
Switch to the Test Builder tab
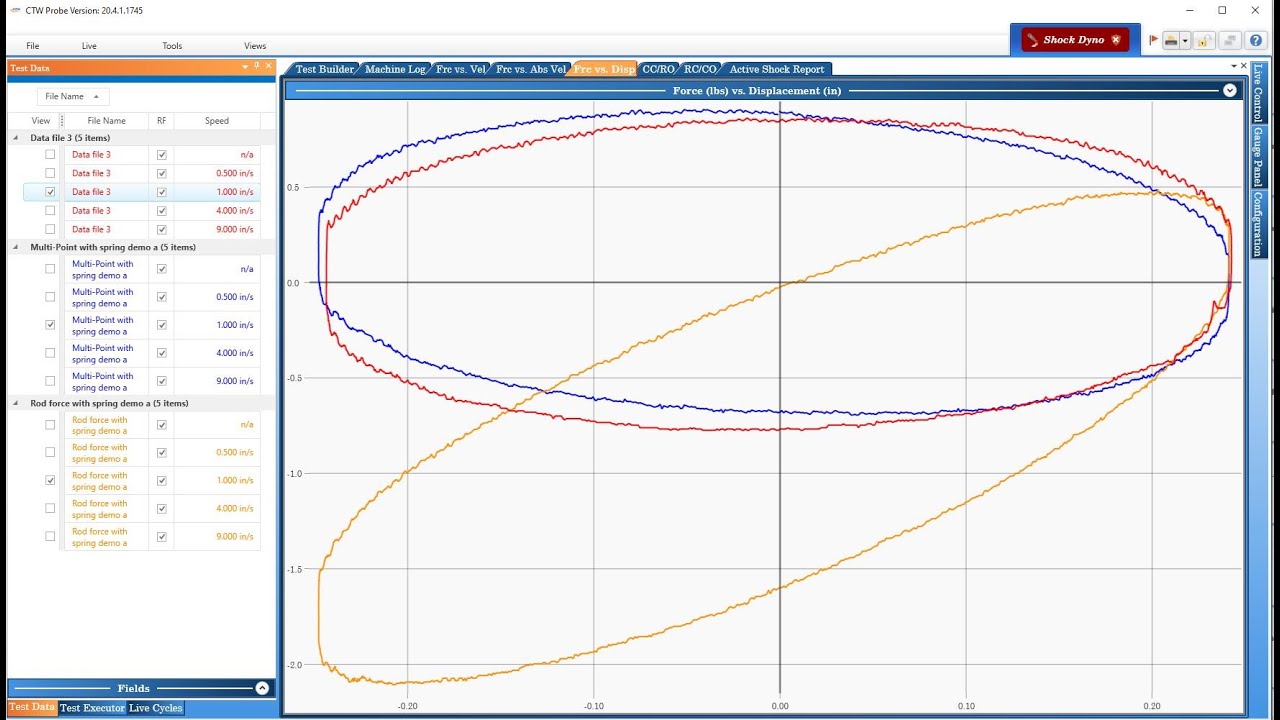(x=323, y=69)
